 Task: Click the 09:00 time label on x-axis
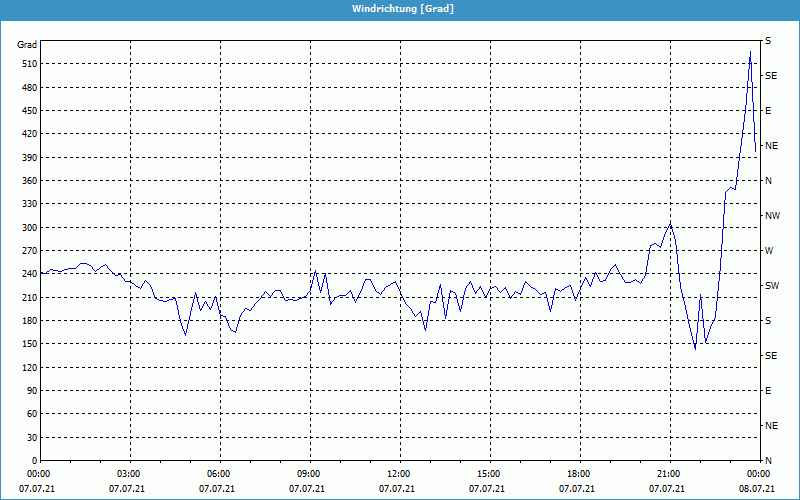point(309,474)
